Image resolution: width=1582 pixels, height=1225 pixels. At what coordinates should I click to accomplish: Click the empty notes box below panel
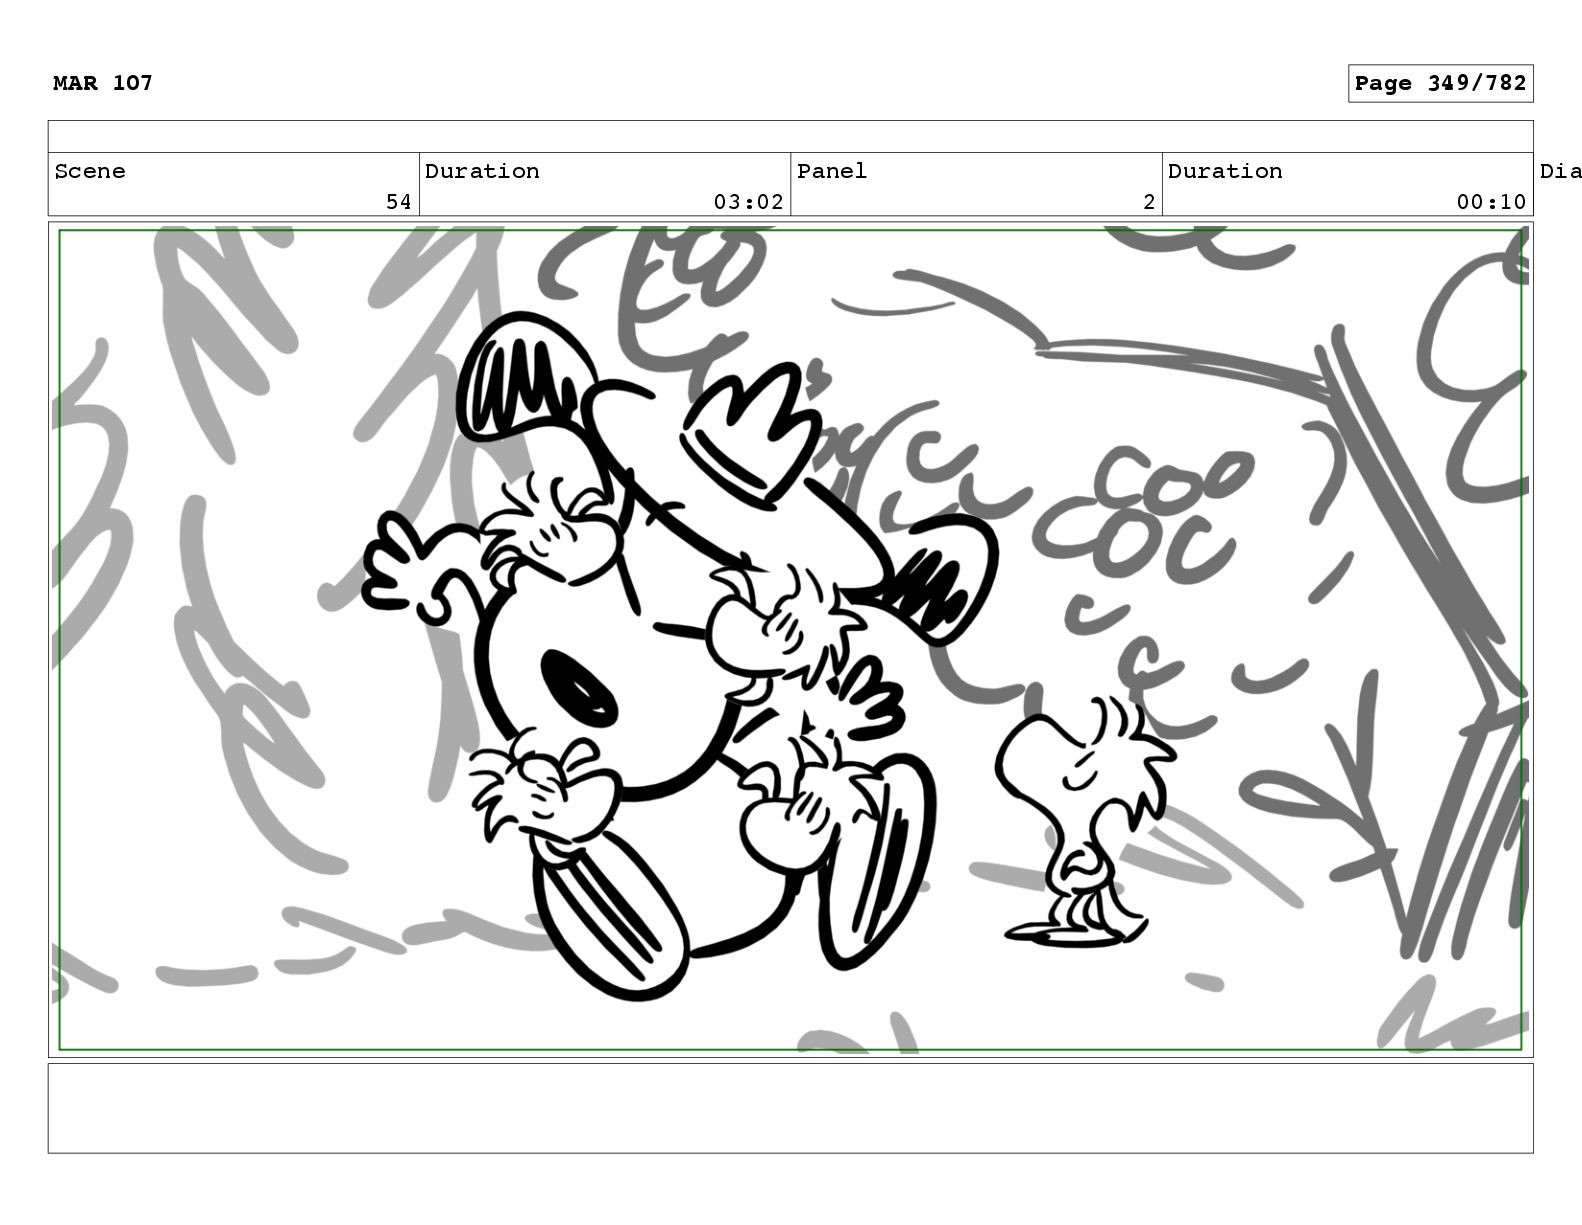pos(790,1108)
